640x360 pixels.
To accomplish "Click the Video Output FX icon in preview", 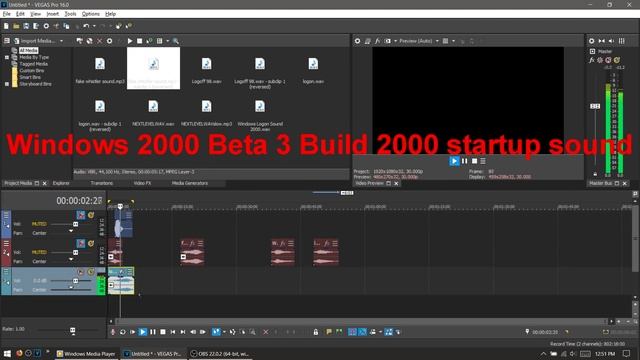I will click(x=378, y=41).
